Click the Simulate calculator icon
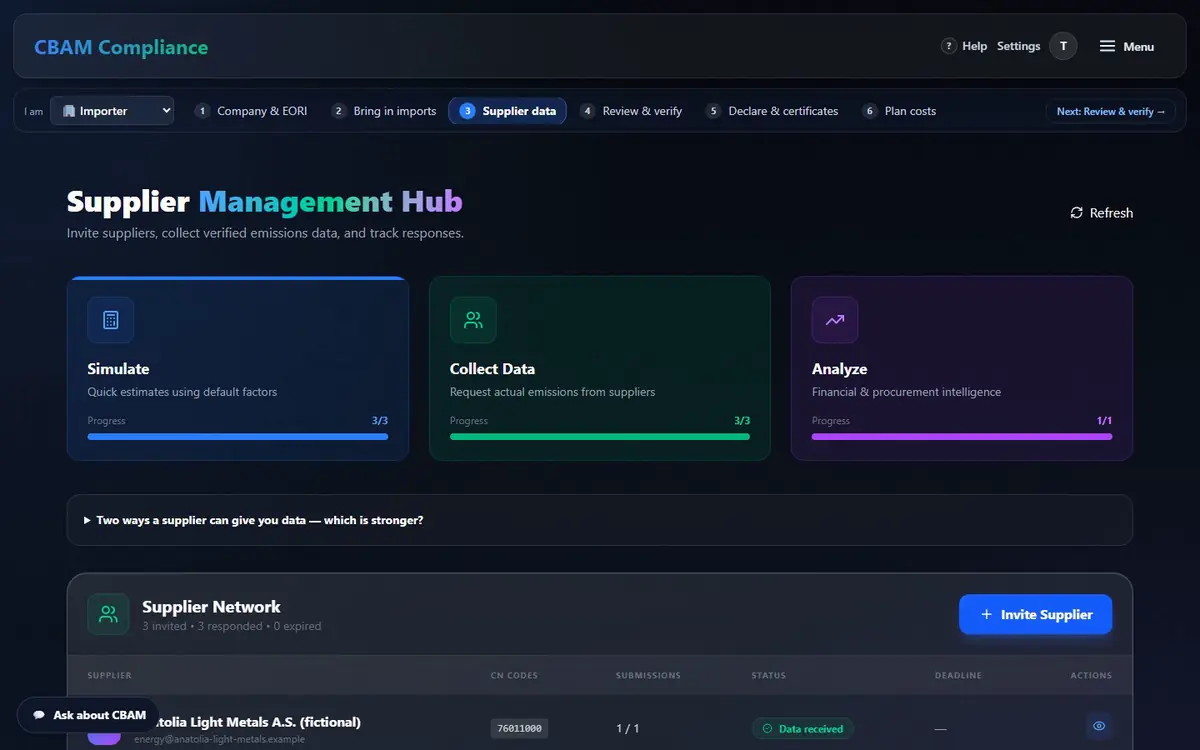The height and width of the screenshot is (750, 1200). click(x=111, y=320)
